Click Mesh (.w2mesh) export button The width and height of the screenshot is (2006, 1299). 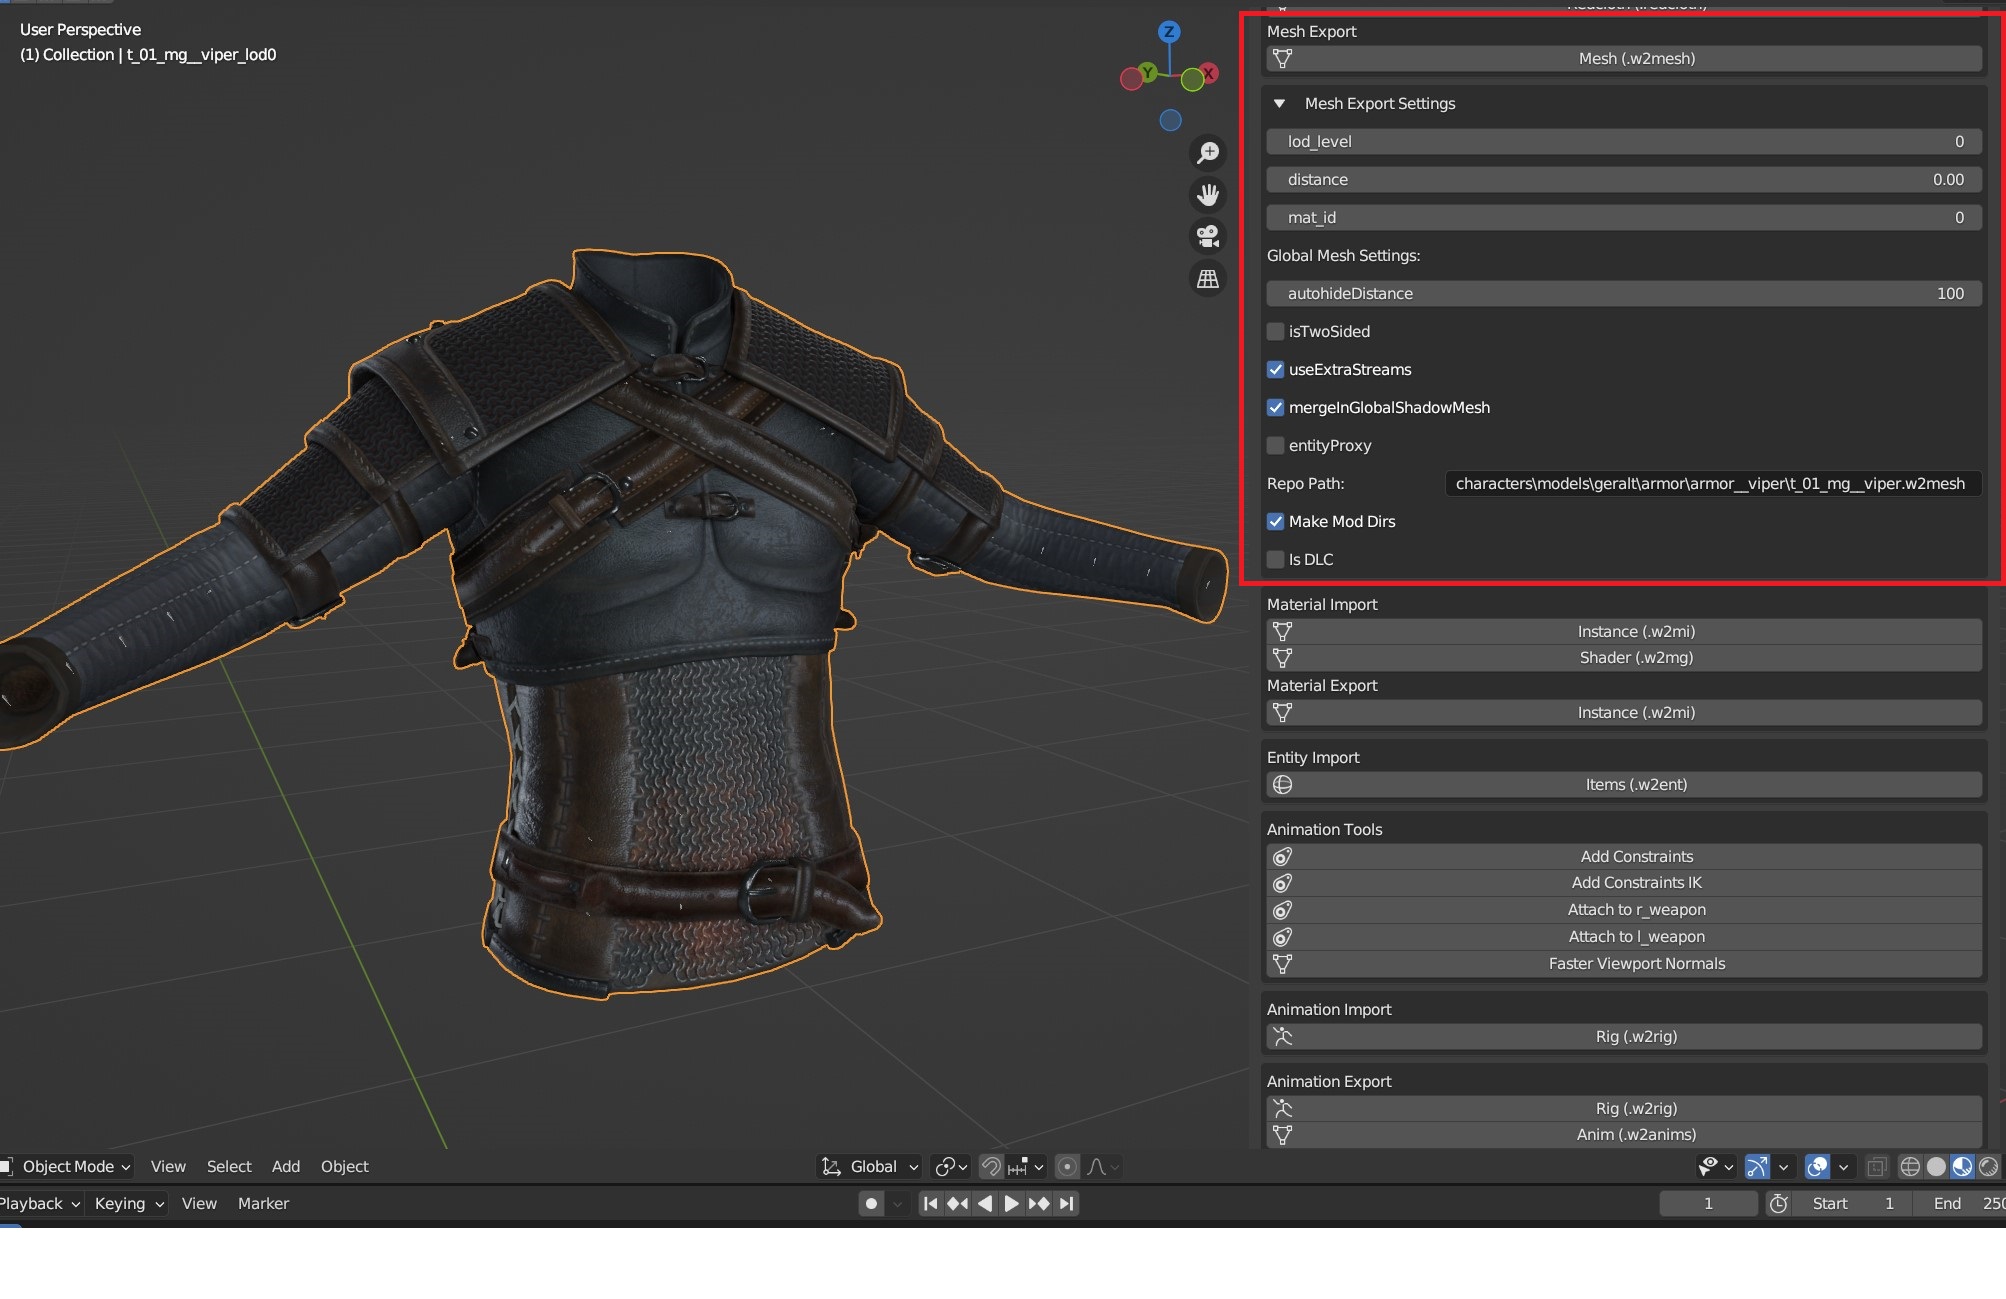click(x=1624, y=59)
